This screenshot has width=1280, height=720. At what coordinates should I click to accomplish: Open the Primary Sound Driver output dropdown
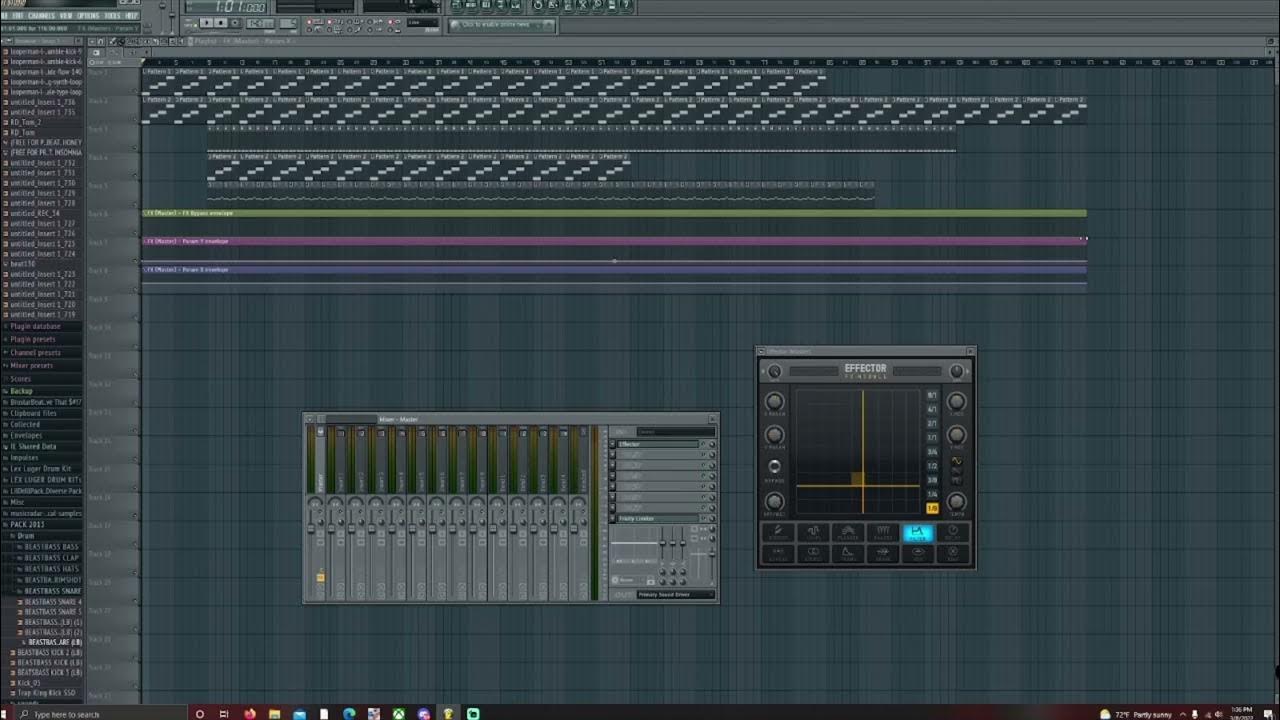pyautogui.click(x=676, y=594)
